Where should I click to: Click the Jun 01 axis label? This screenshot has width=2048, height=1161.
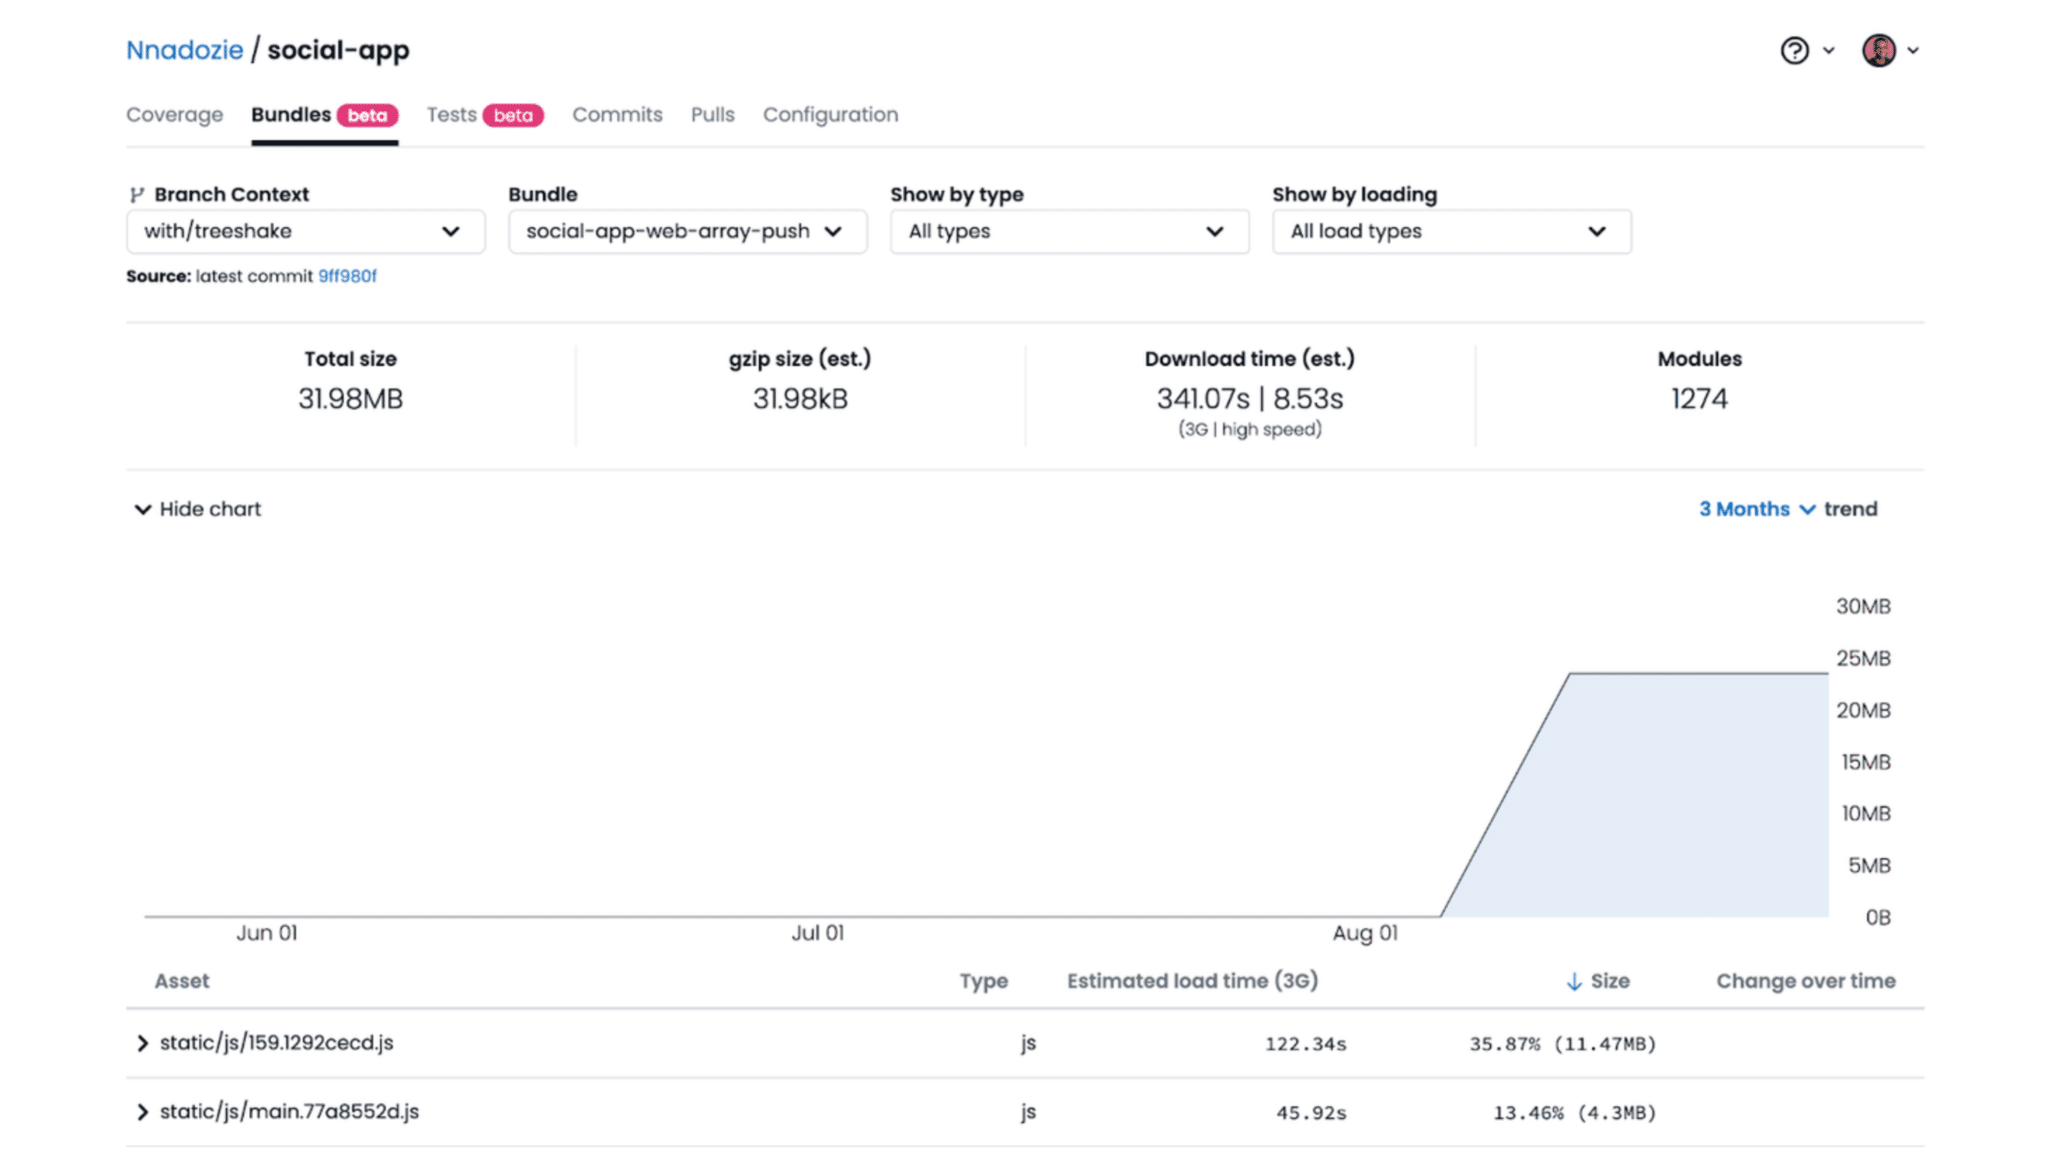[266, 933]
